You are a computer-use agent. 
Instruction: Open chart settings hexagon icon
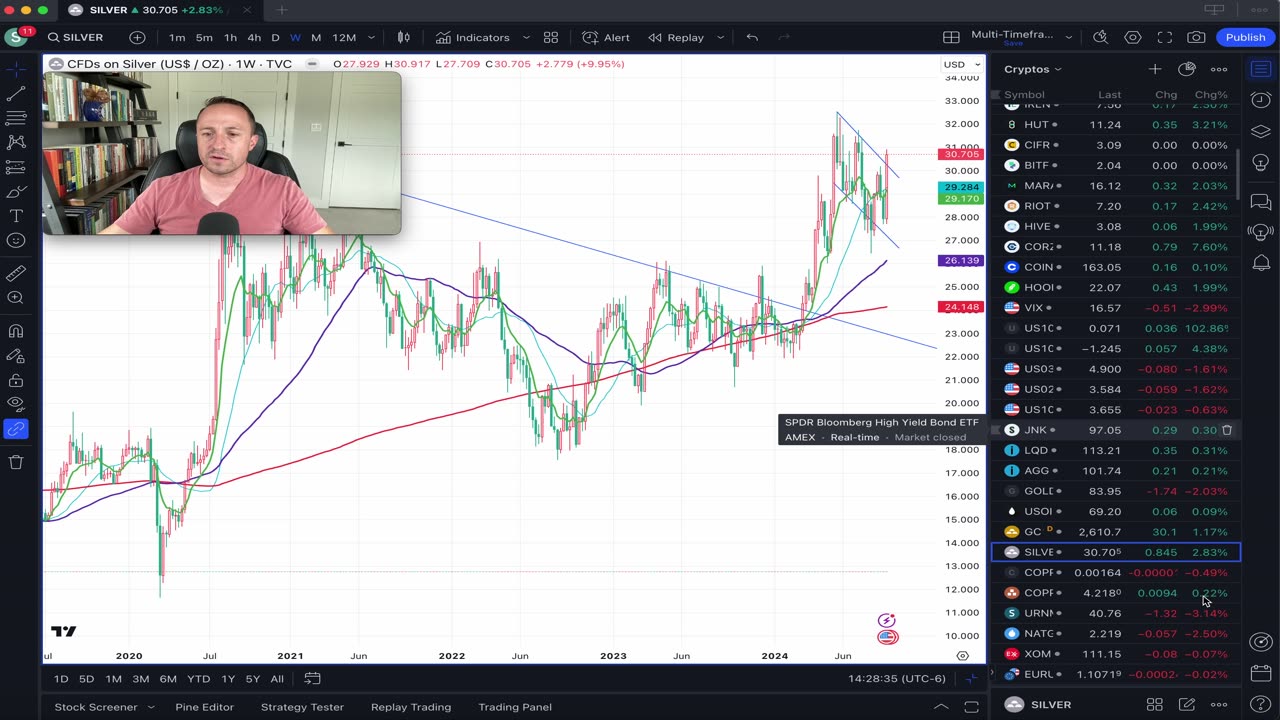click(1132, 38)
